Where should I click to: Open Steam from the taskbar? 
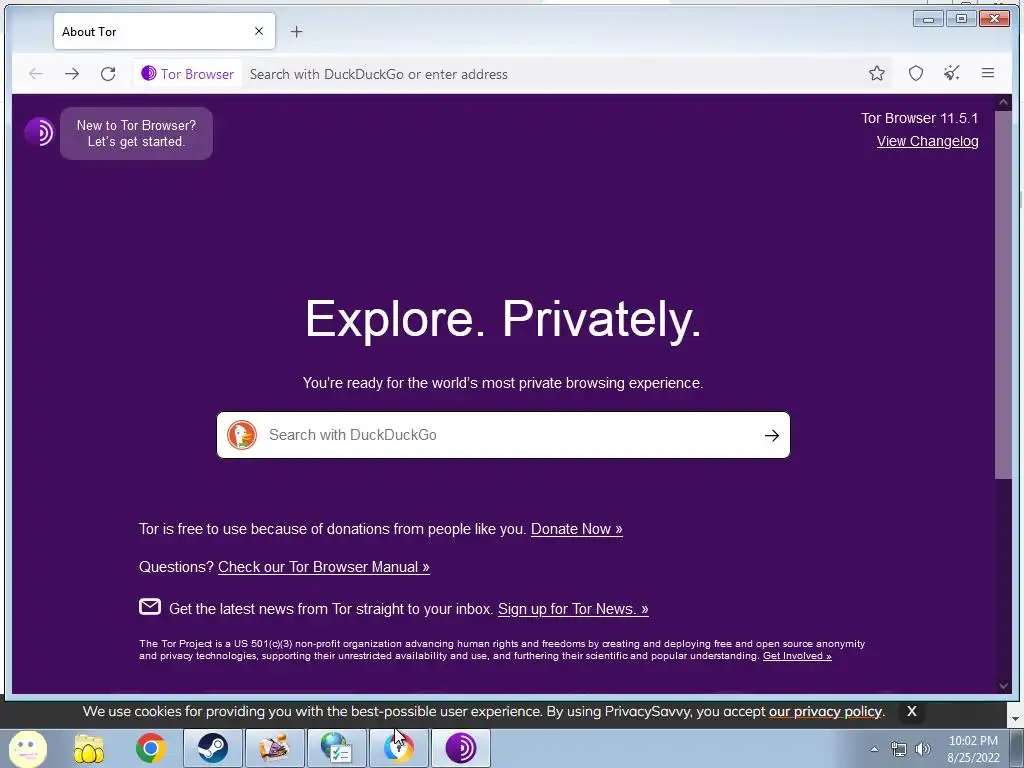click(x=213, y=748)
